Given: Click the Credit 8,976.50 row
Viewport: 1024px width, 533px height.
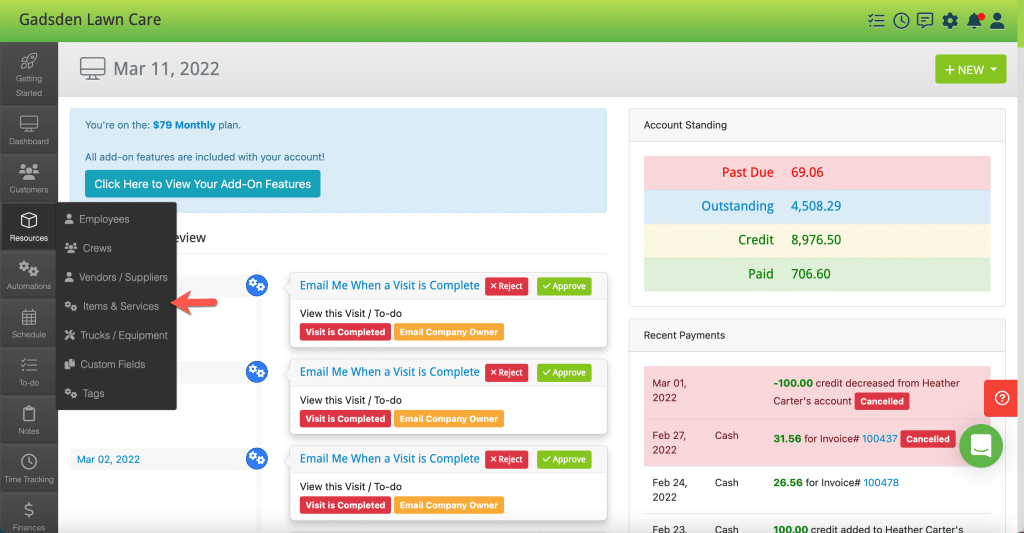Looking at the screenshot, I should (x=817, y=240).
